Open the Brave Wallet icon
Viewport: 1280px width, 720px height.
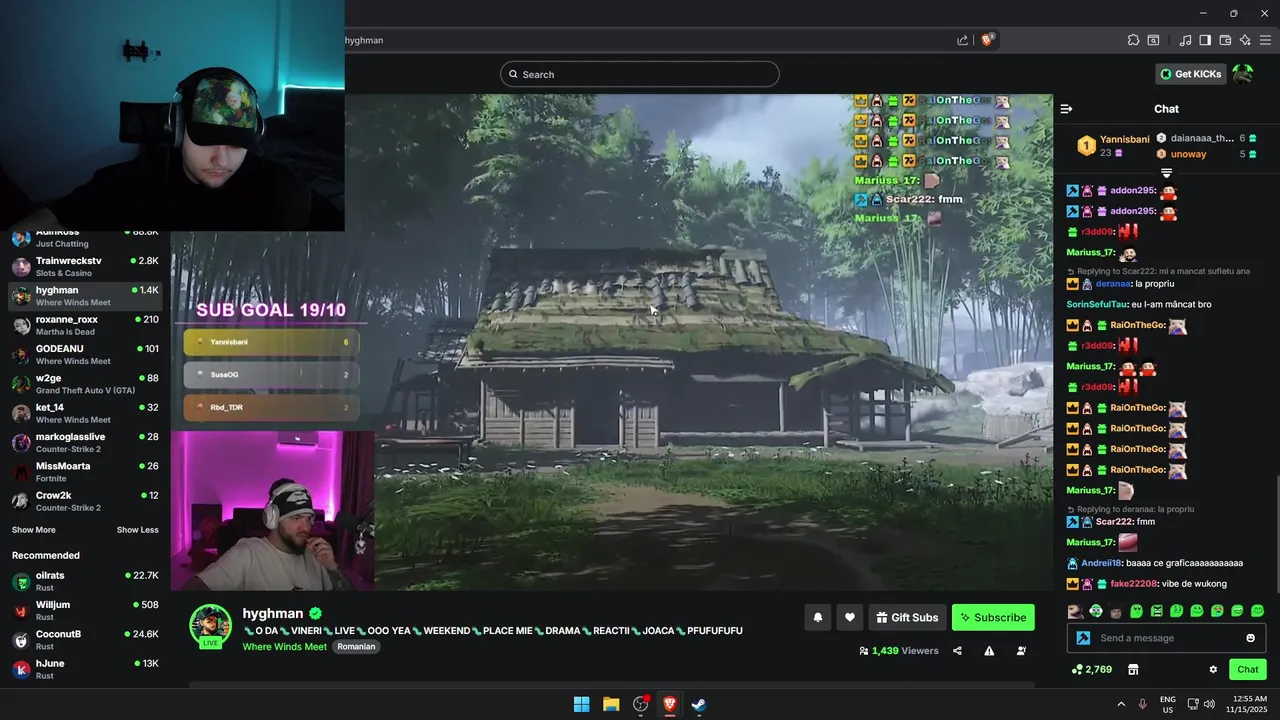coord(1225,40)
